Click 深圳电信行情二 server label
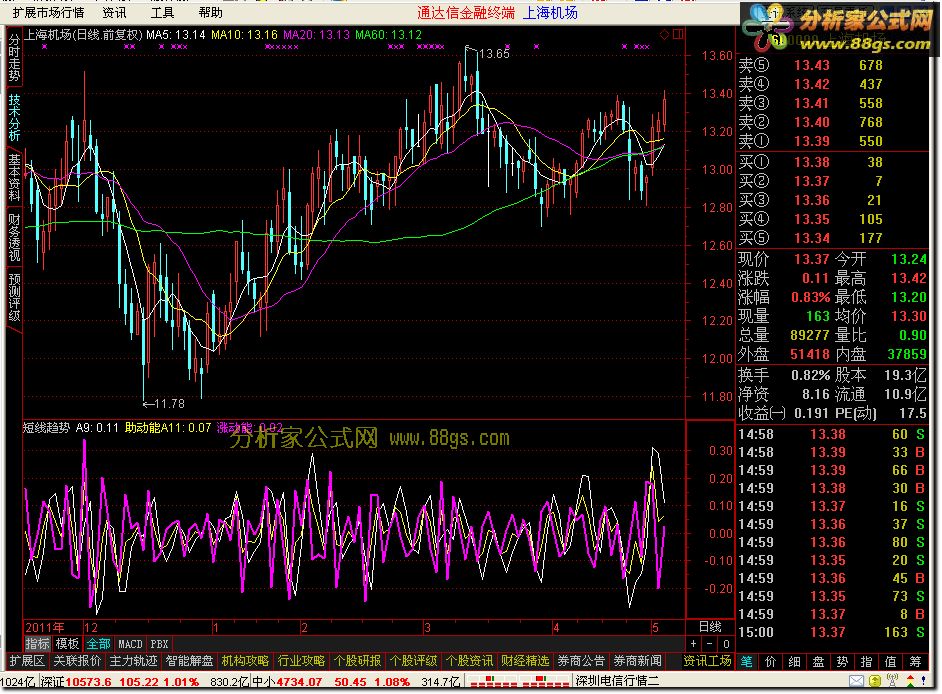Screen dimensions: 942x694 (618, 681)
